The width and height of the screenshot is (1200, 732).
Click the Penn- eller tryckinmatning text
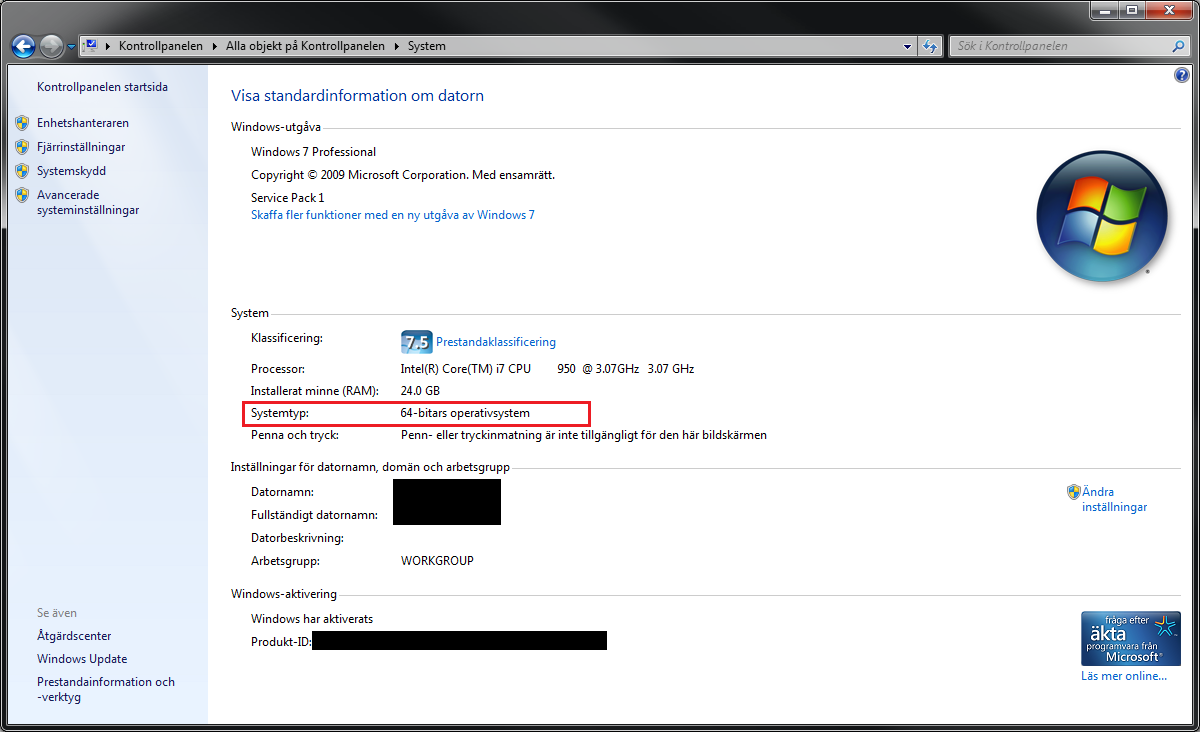584,436
